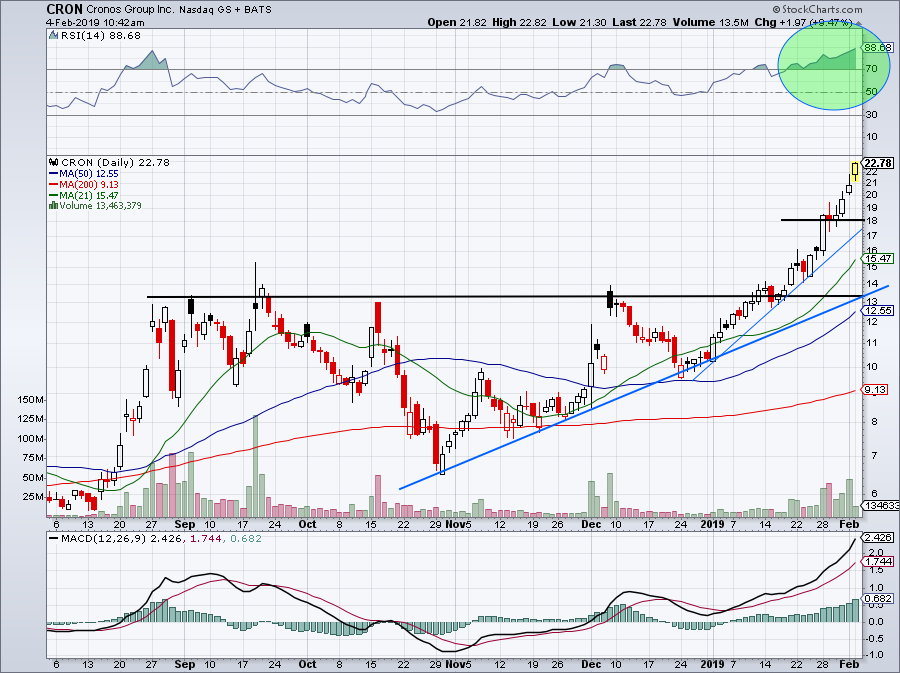Click the MA(200) 9.13 legend entry

pyautogui.click(x=89, y=185)
